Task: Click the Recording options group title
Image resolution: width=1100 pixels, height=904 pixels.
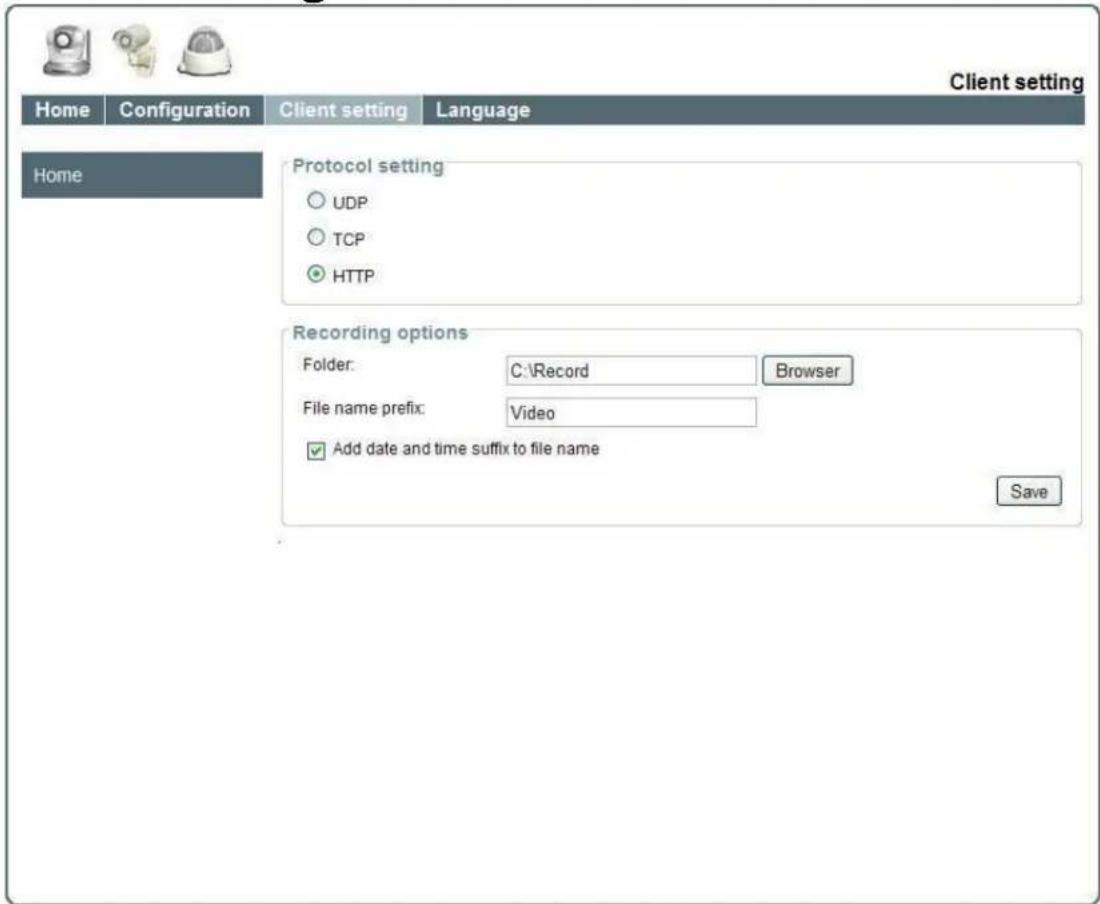Action: point(380,332)
